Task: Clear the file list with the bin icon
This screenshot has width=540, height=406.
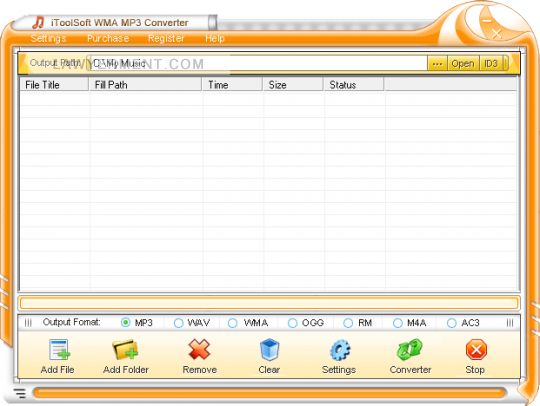Action: click(269, 349)
